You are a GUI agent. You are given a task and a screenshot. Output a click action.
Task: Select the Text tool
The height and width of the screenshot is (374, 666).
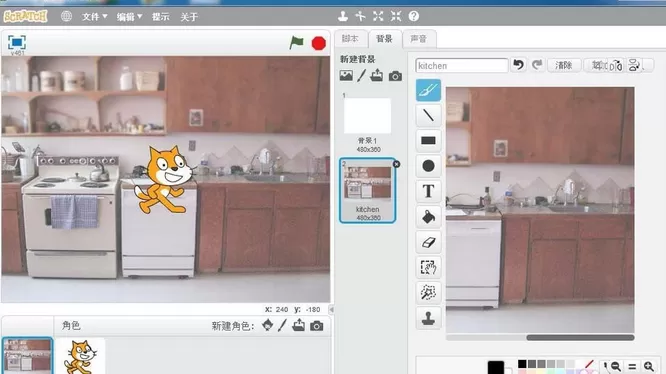click(x=428, y=191)
